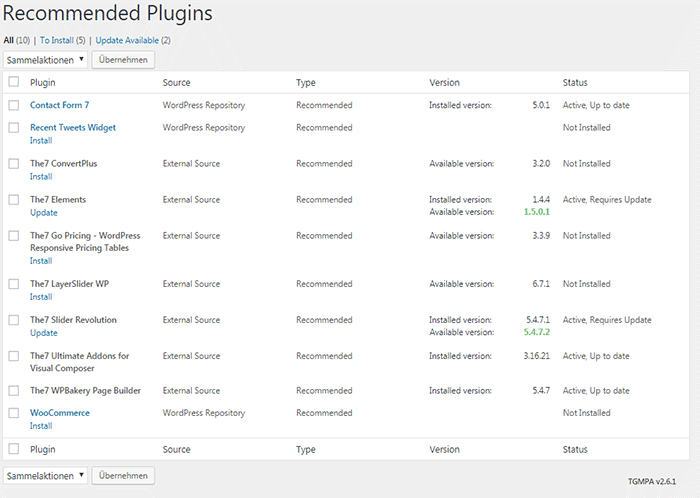The height and width of the screenshot is (498, 700).
Task: Check The7 Elements row checkbox
Action: tap(14, 199)
